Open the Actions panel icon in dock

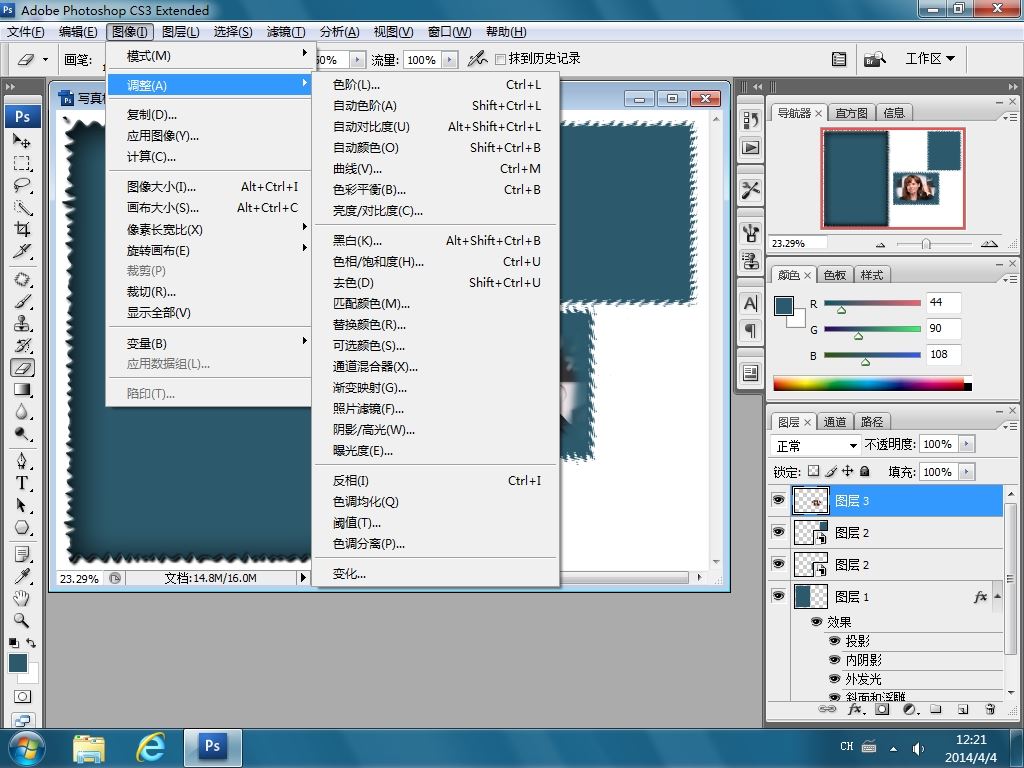[751, 148]
